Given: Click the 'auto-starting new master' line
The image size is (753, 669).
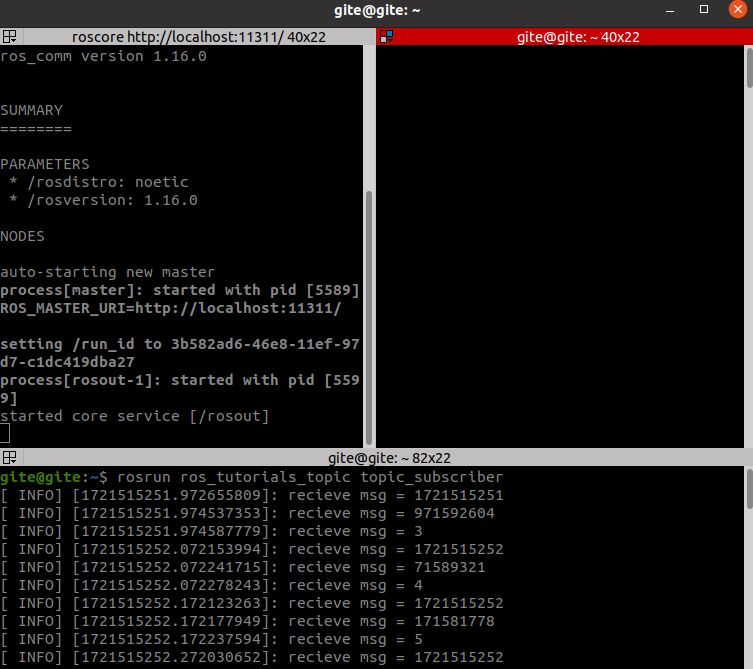Looking at the screenshot, I should (x=108, y=272).
